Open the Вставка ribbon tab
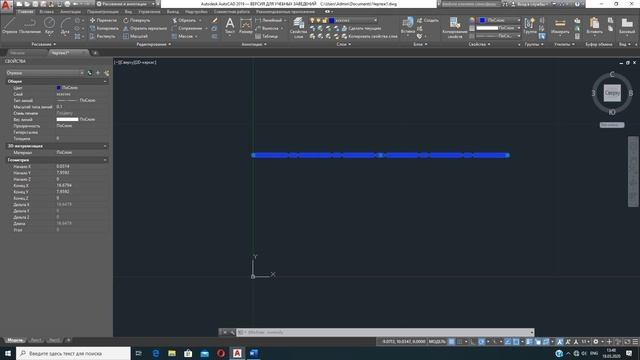The width and height of the screenshot is (640, 360). pos(47,12)
